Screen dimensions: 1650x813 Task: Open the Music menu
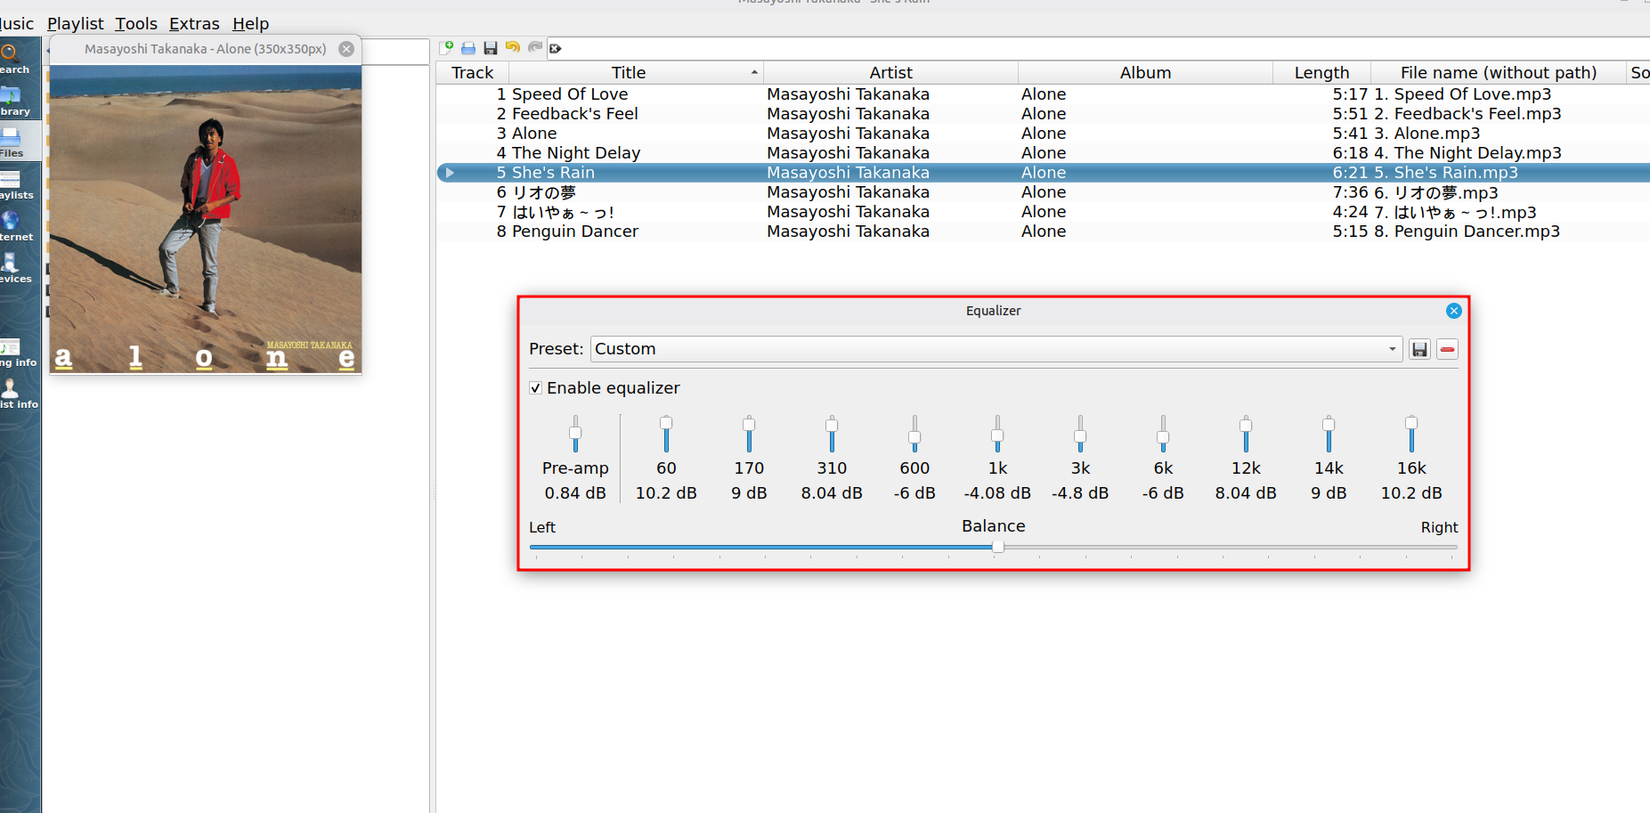point(17,23)
